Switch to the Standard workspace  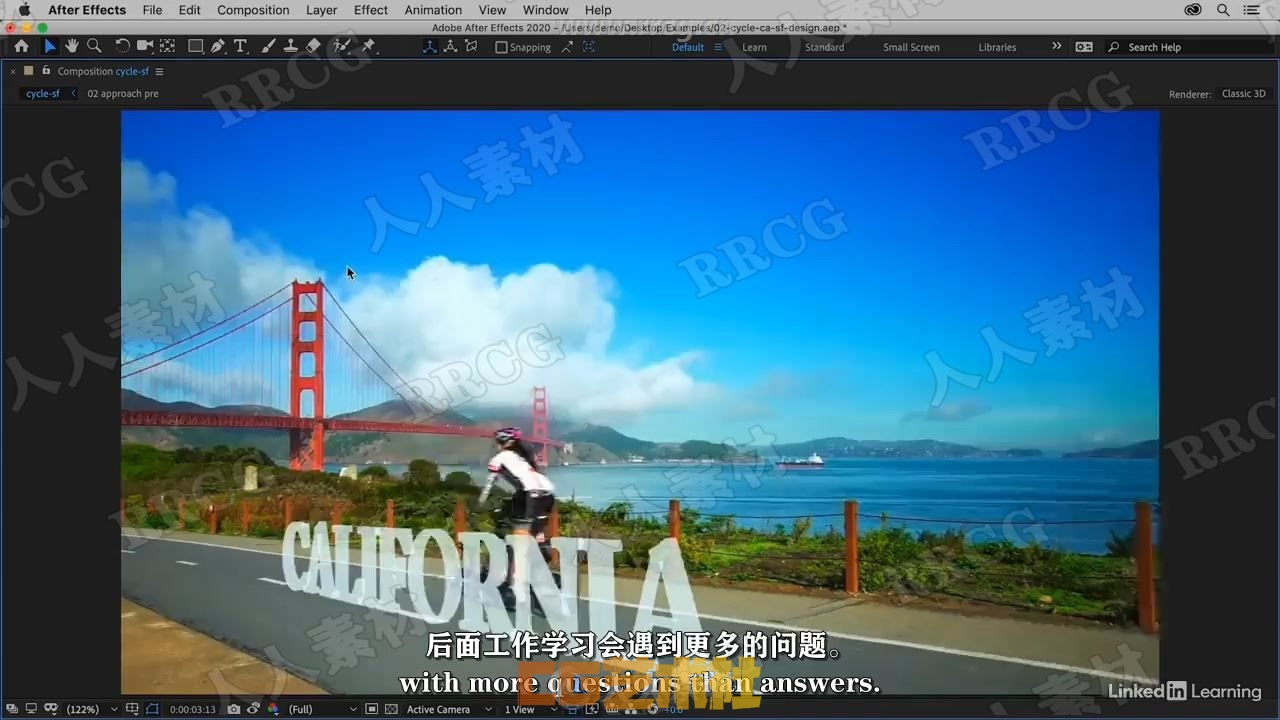pos(824,47)
